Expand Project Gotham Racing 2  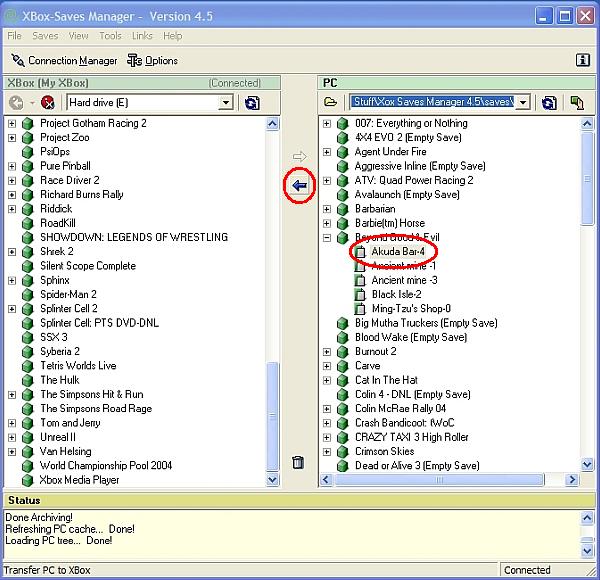(x=12, y=124)
